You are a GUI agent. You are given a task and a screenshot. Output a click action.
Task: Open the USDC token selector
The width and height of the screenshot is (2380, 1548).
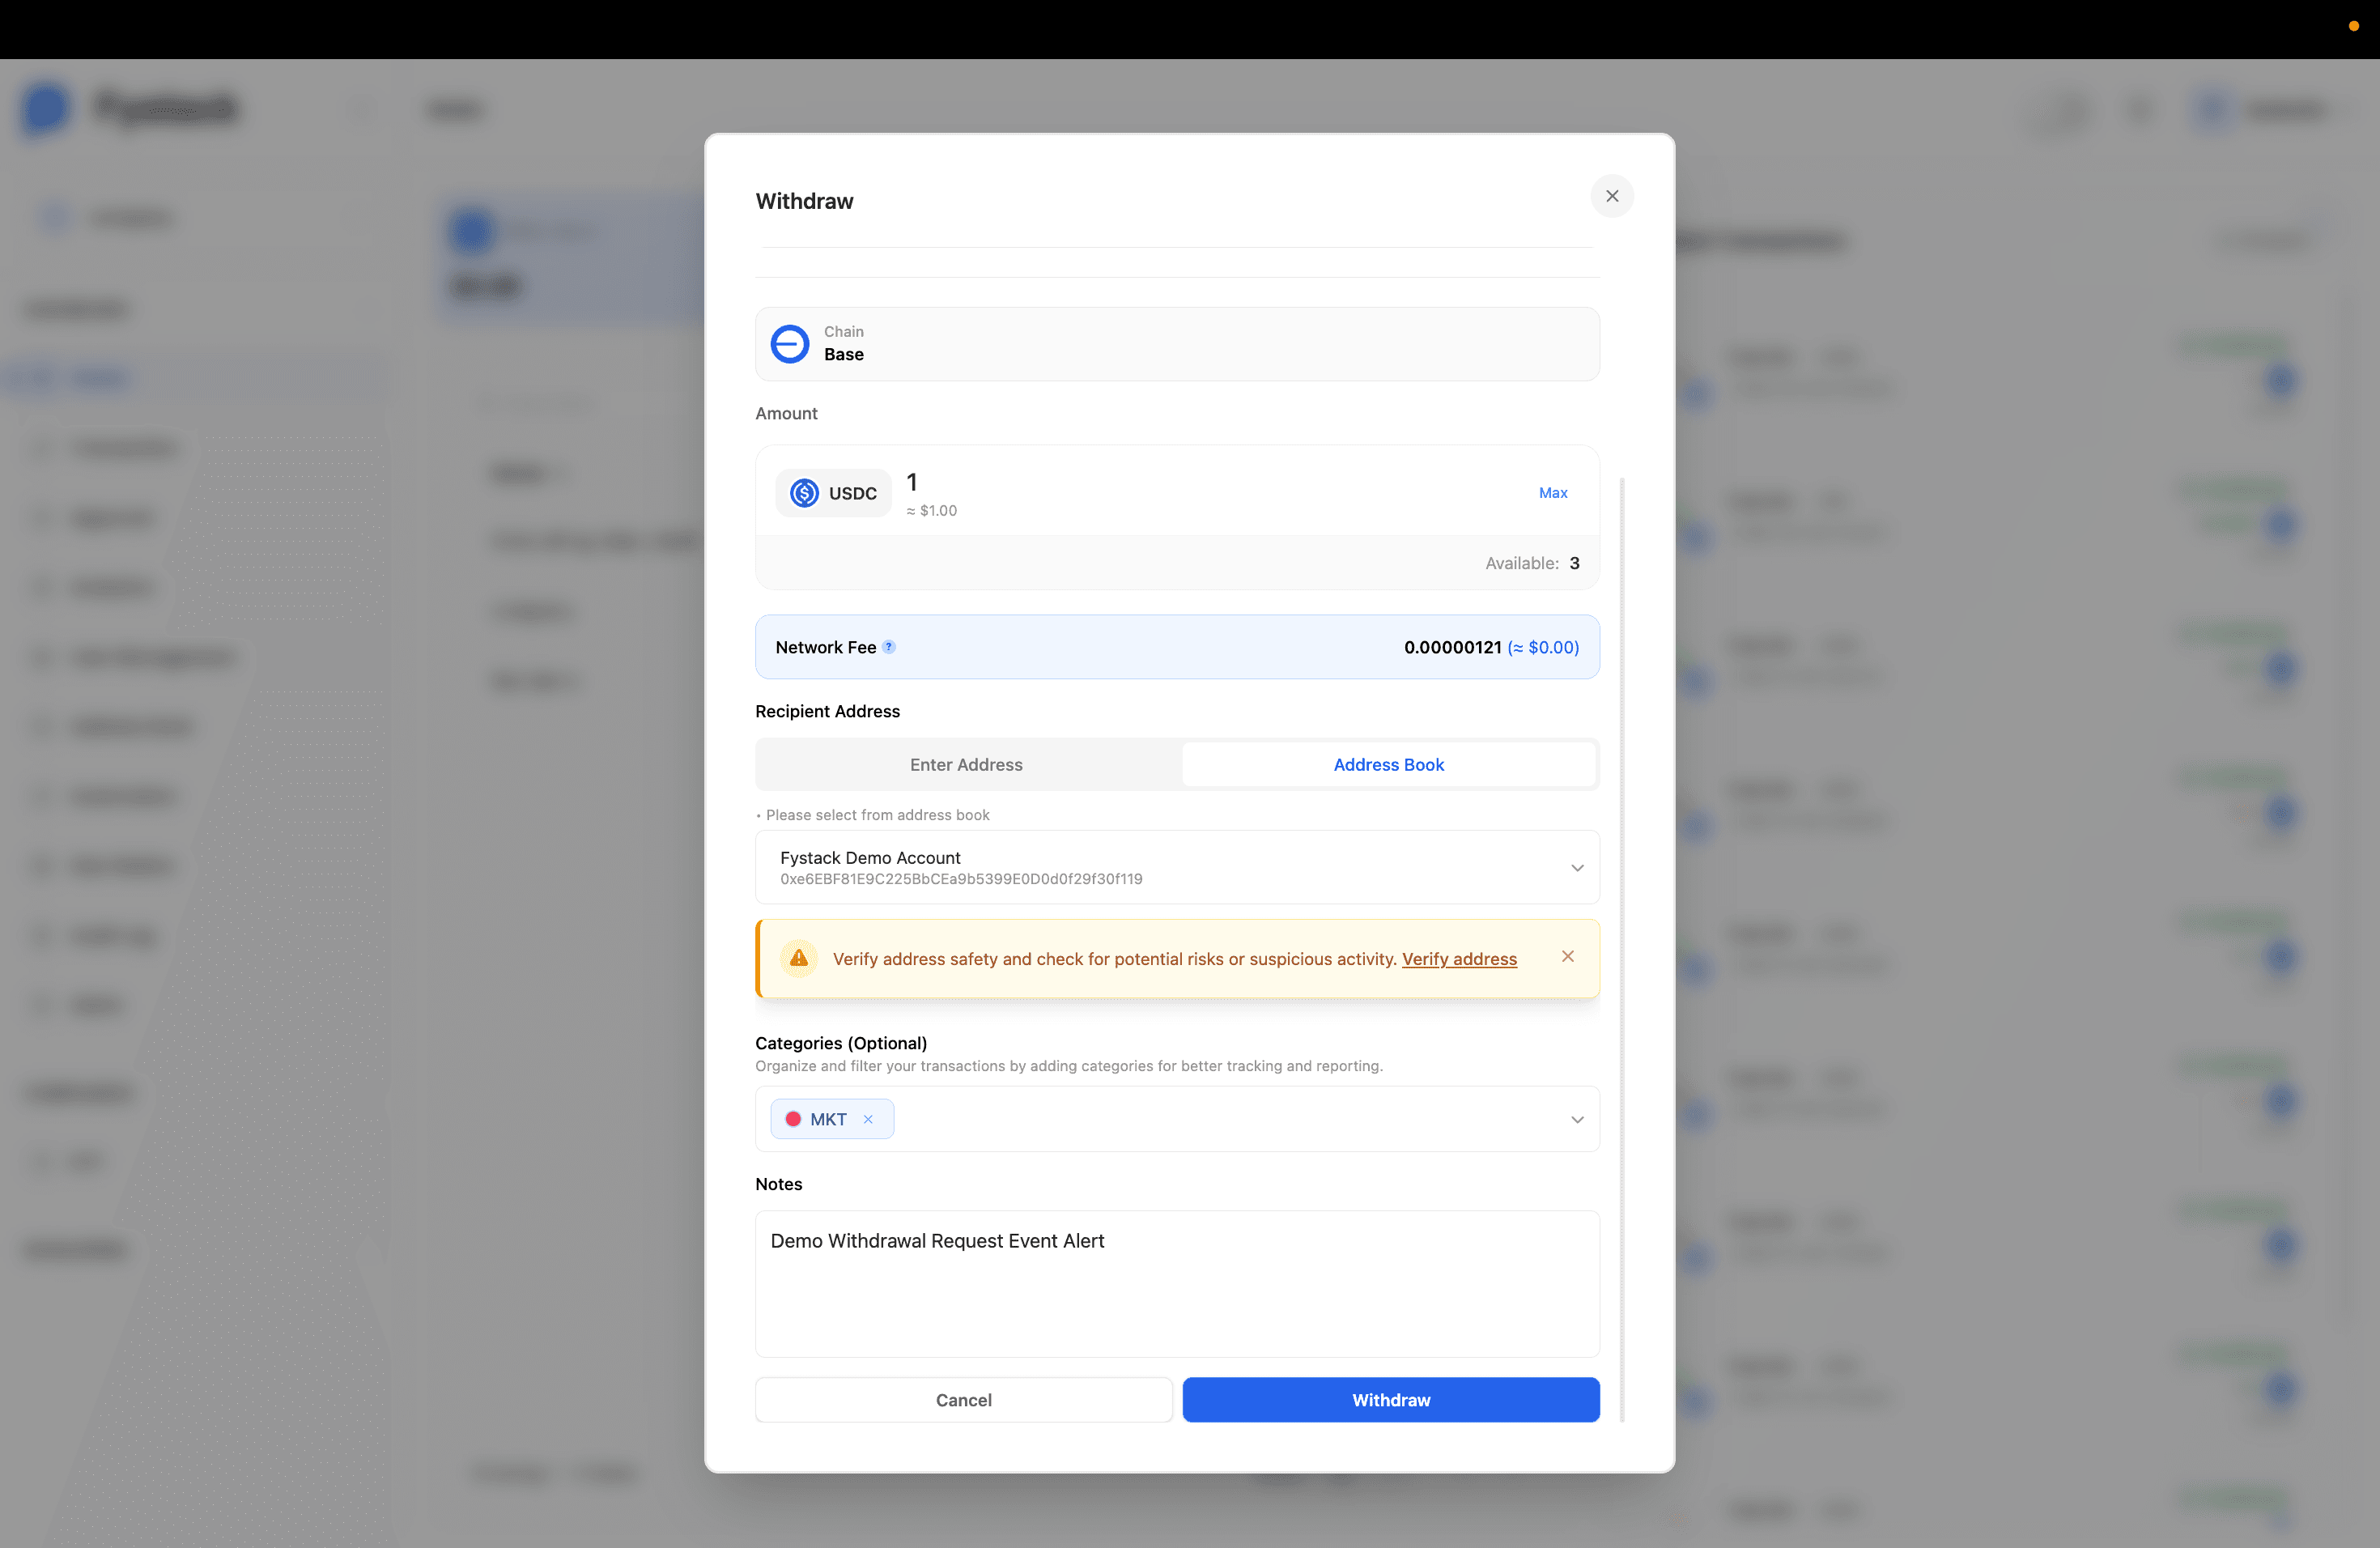tap(833, 492)
